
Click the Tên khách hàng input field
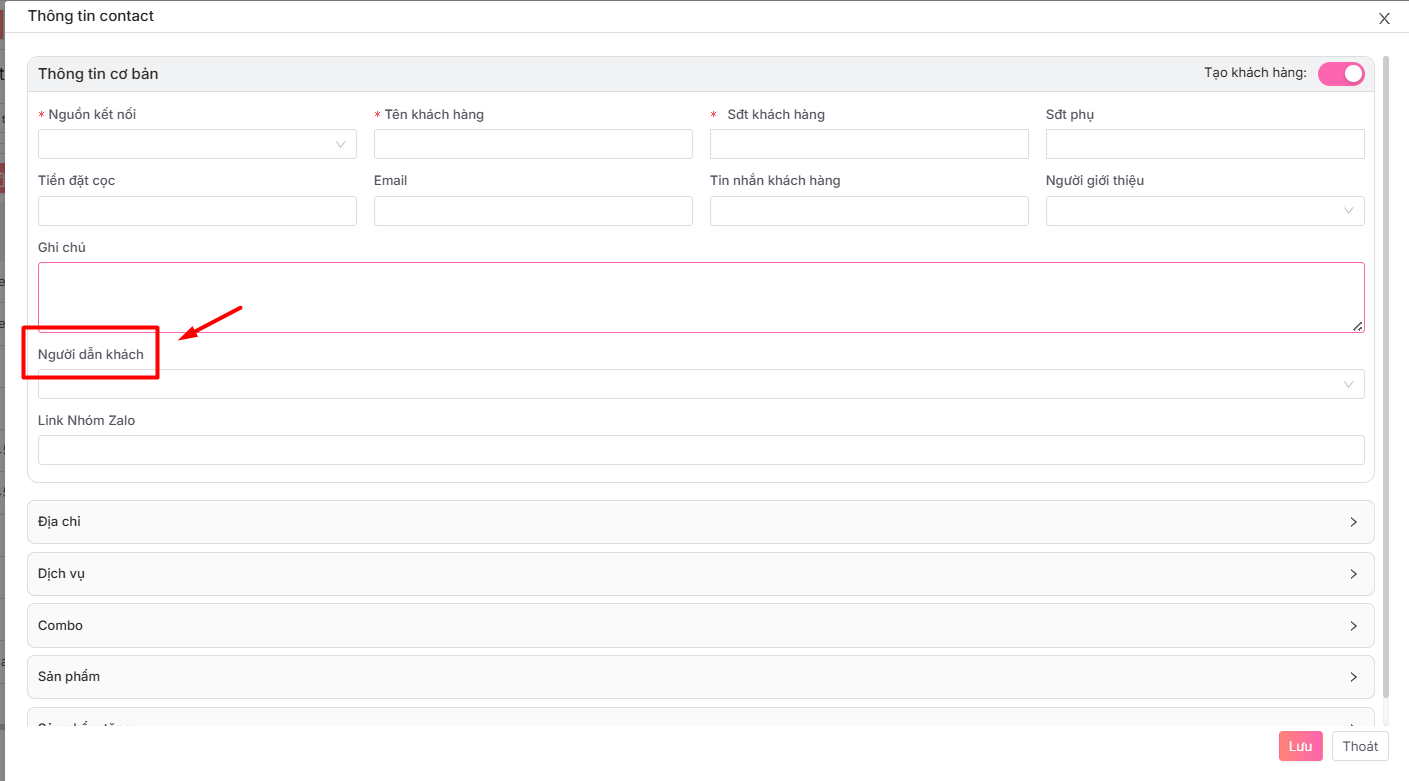point(533,144)
